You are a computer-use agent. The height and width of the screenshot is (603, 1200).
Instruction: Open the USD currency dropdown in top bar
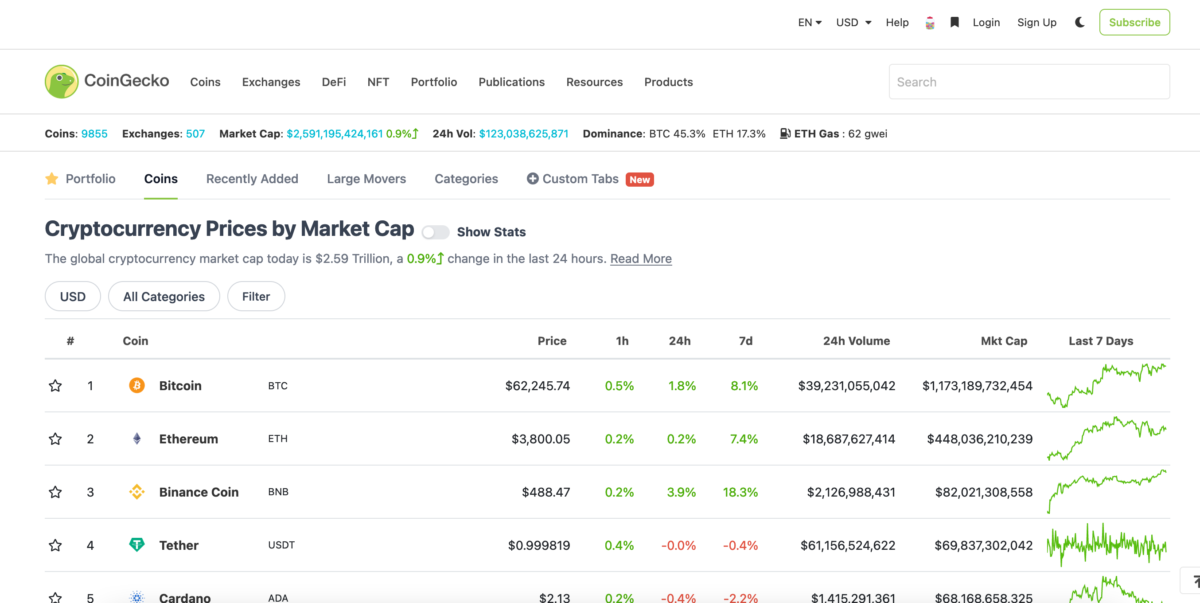854,22
